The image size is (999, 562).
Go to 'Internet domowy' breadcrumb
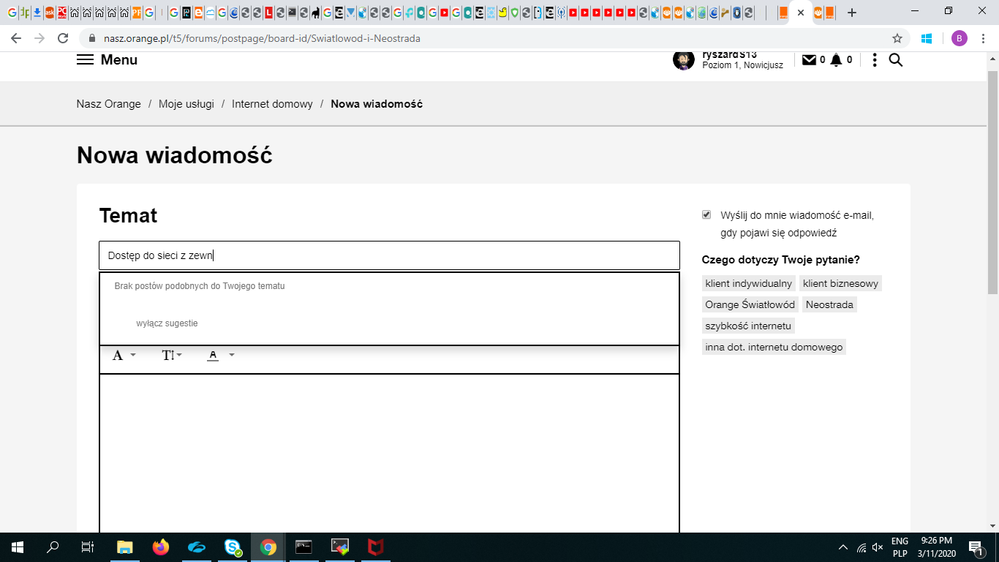[272, 104]
